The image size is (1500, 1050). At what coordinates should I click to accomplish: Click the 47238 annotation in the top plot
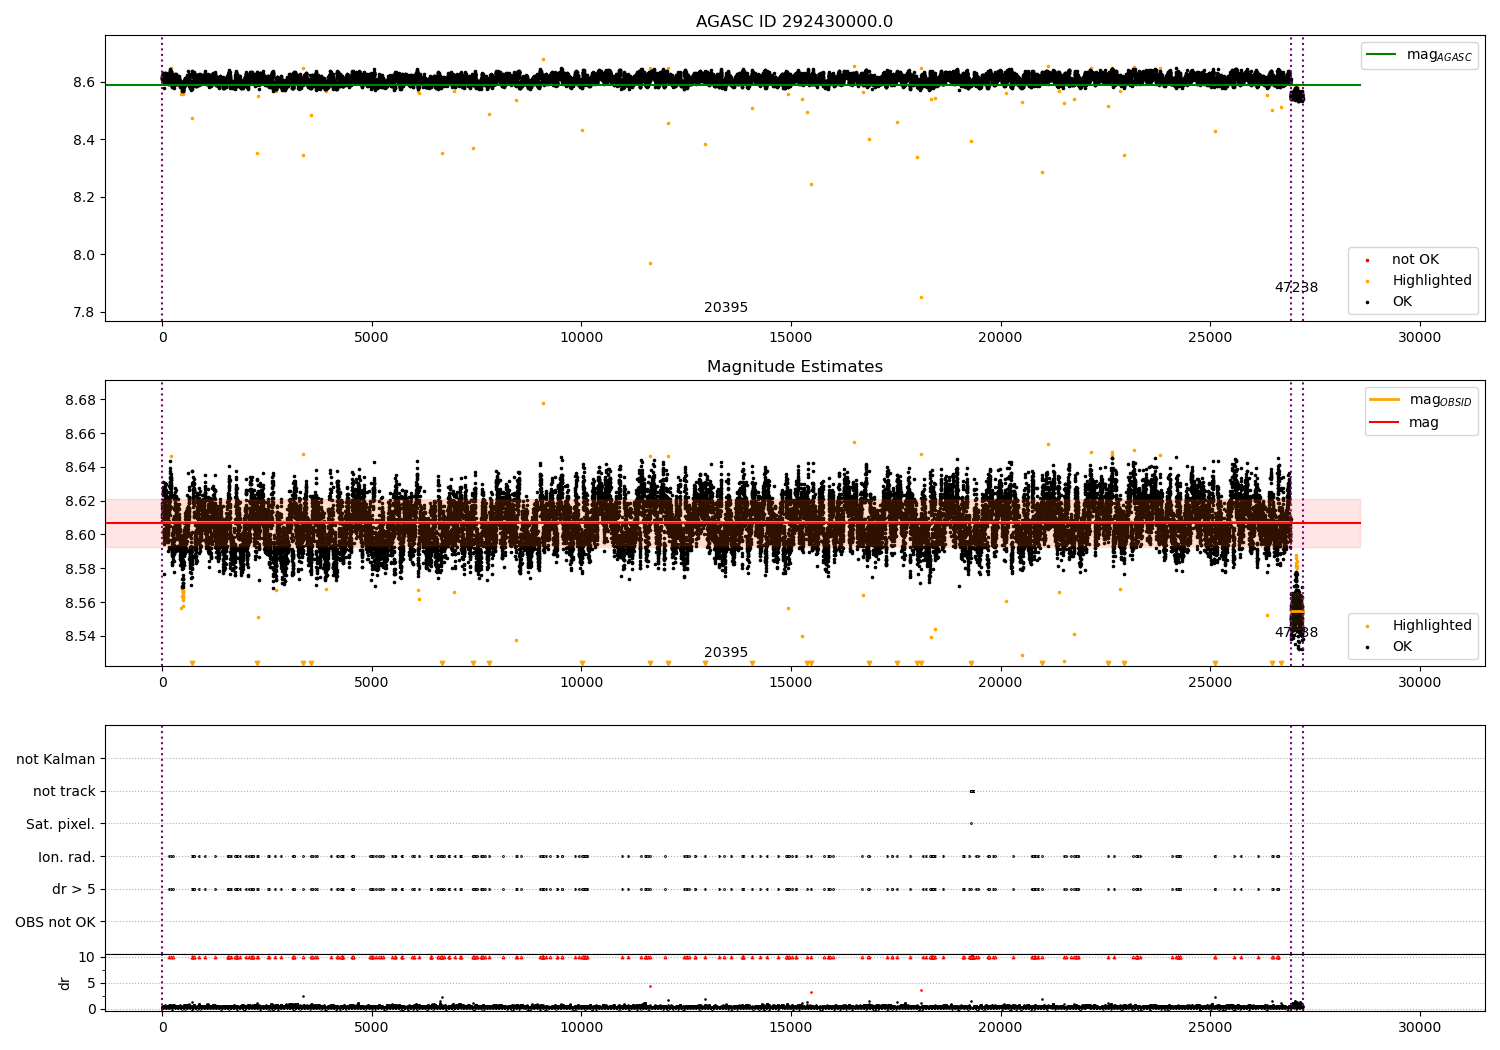coord(1295,288)
